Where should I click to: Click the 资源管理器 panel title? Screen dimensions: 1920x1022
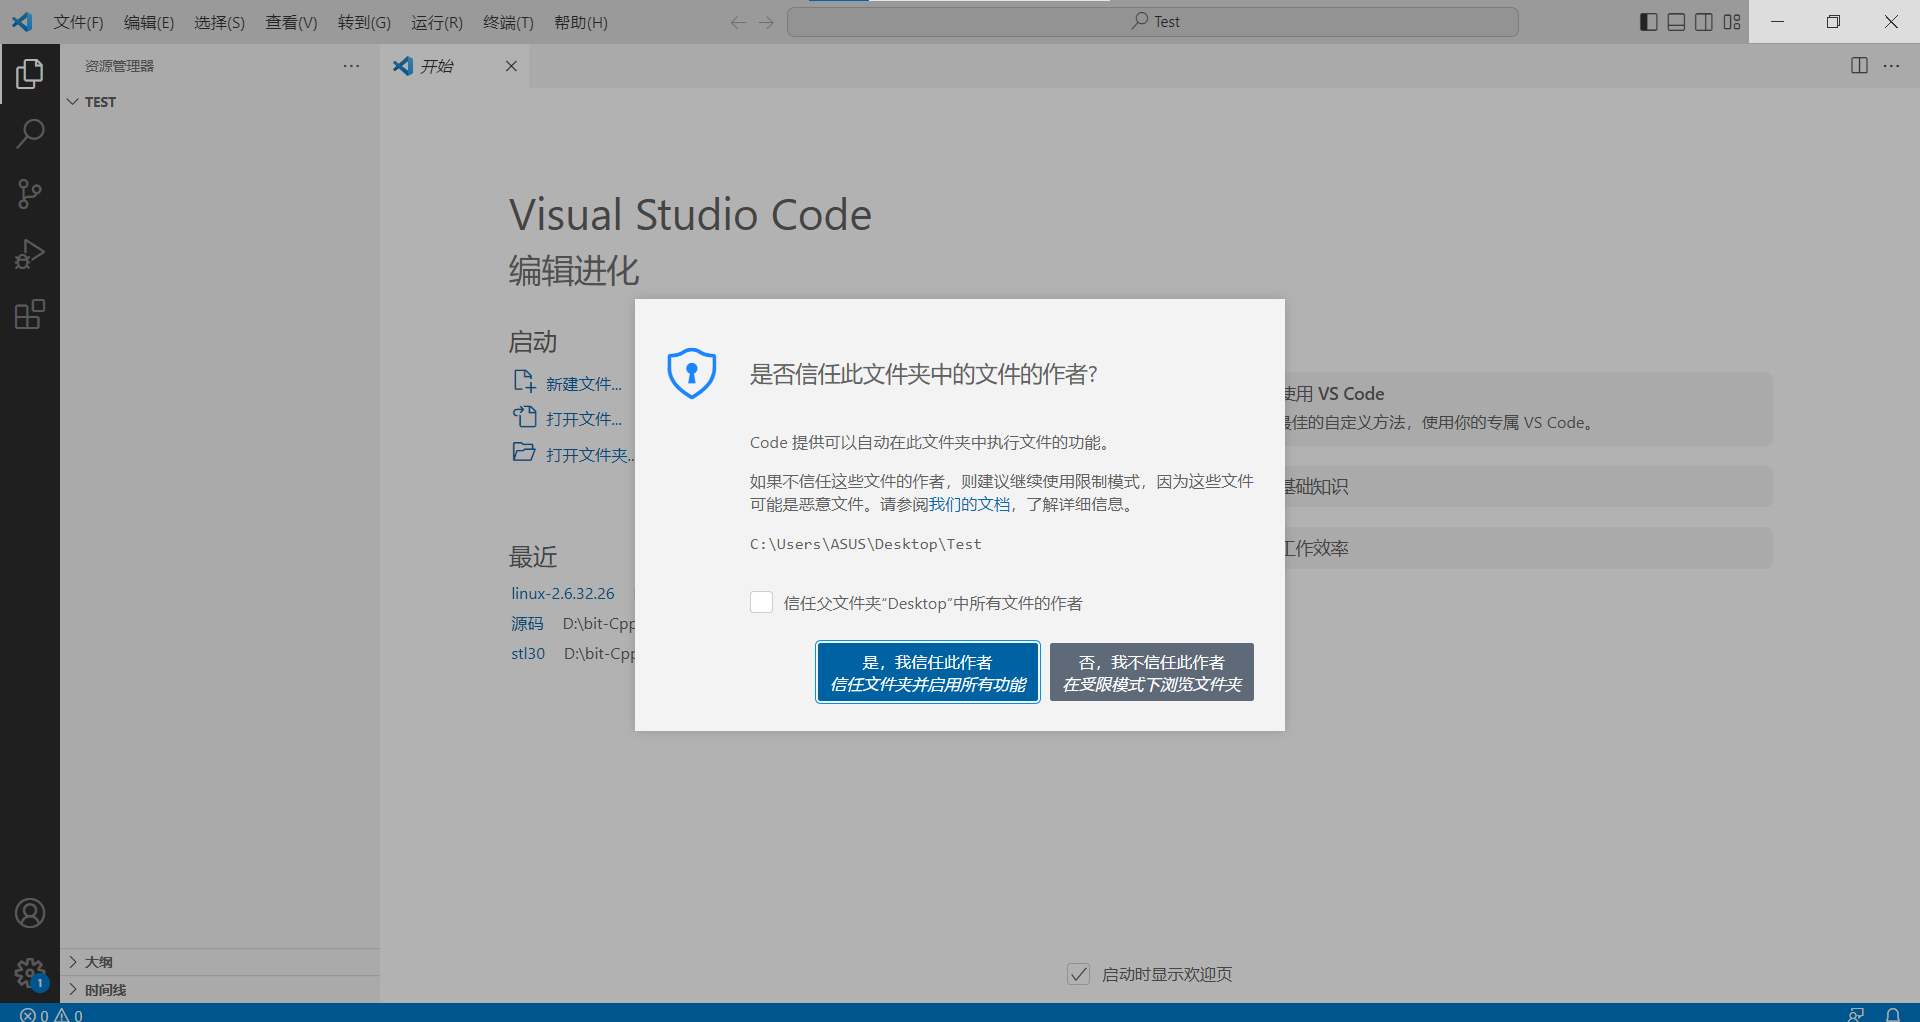(119, 66)
